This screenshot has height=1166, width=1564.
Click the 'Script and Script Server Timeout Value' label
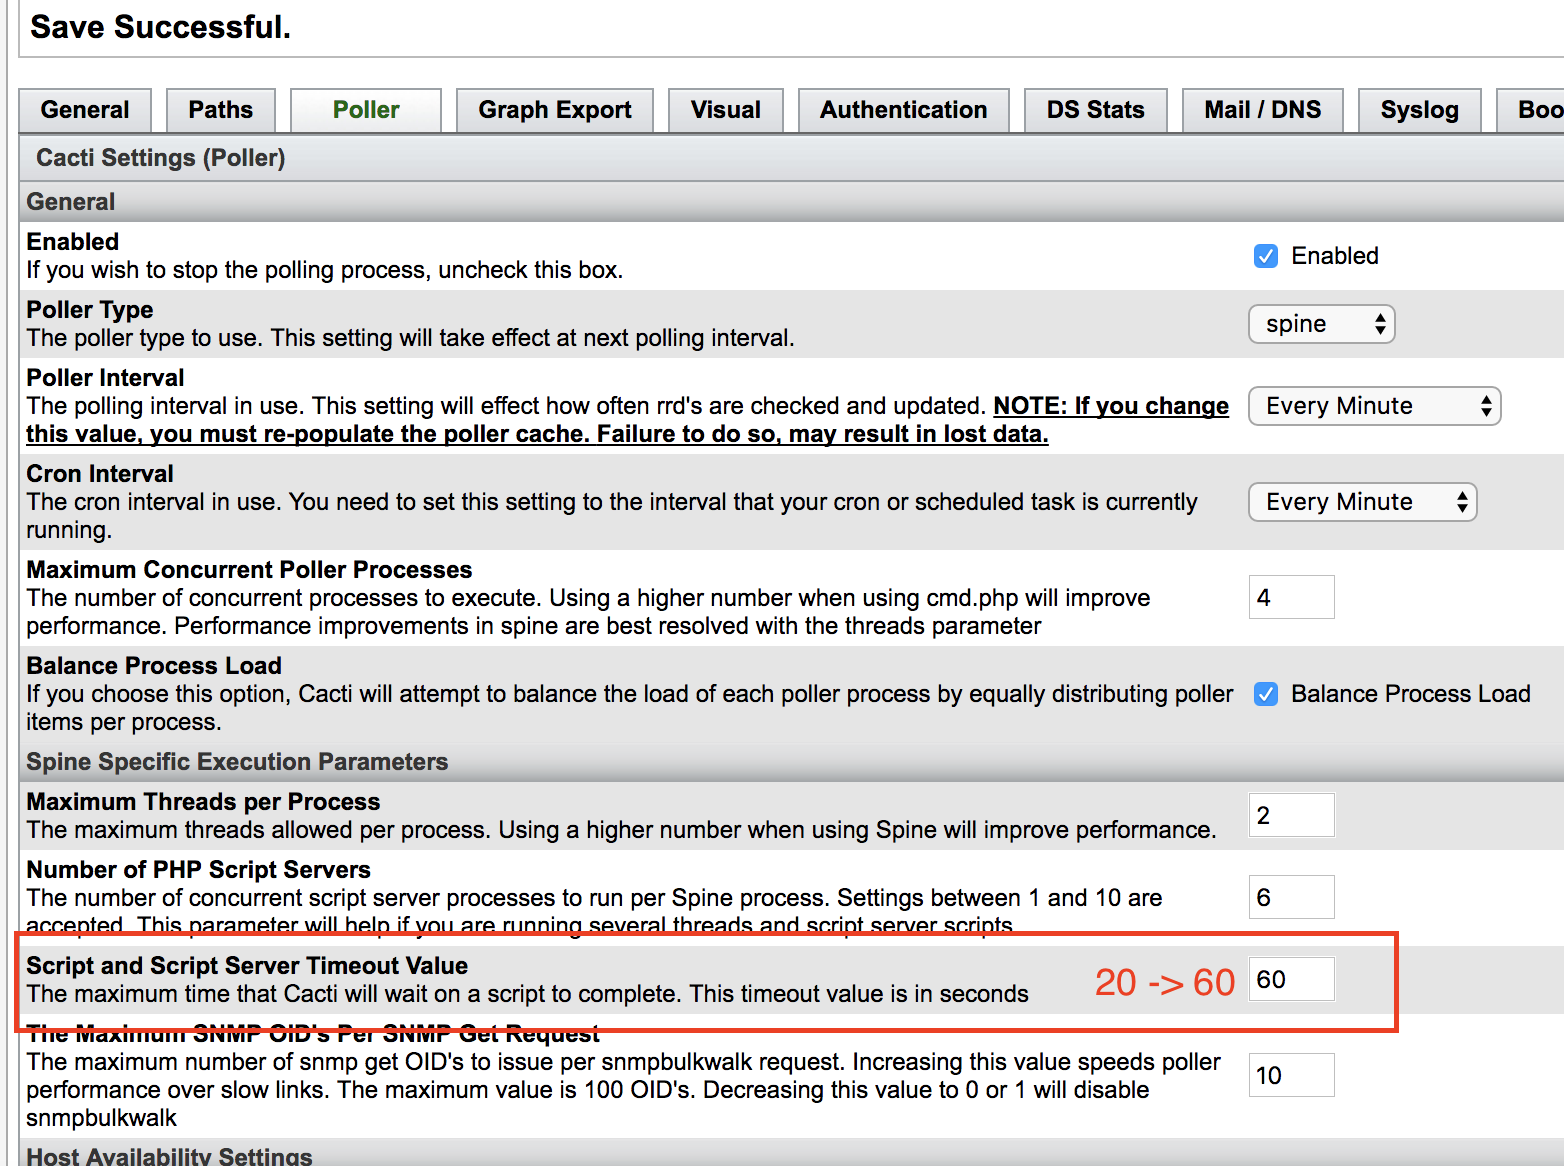pos(247,966)
